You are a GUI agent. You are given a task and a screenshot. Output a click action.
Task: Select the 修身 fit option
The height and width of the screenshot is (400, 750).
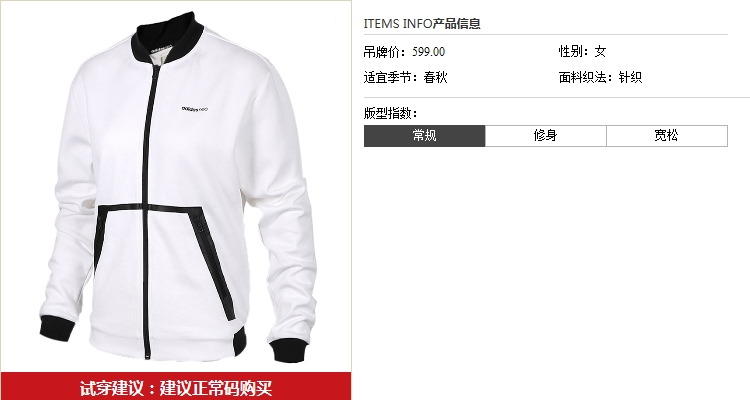pyautogui.click(x=546, y=136)
